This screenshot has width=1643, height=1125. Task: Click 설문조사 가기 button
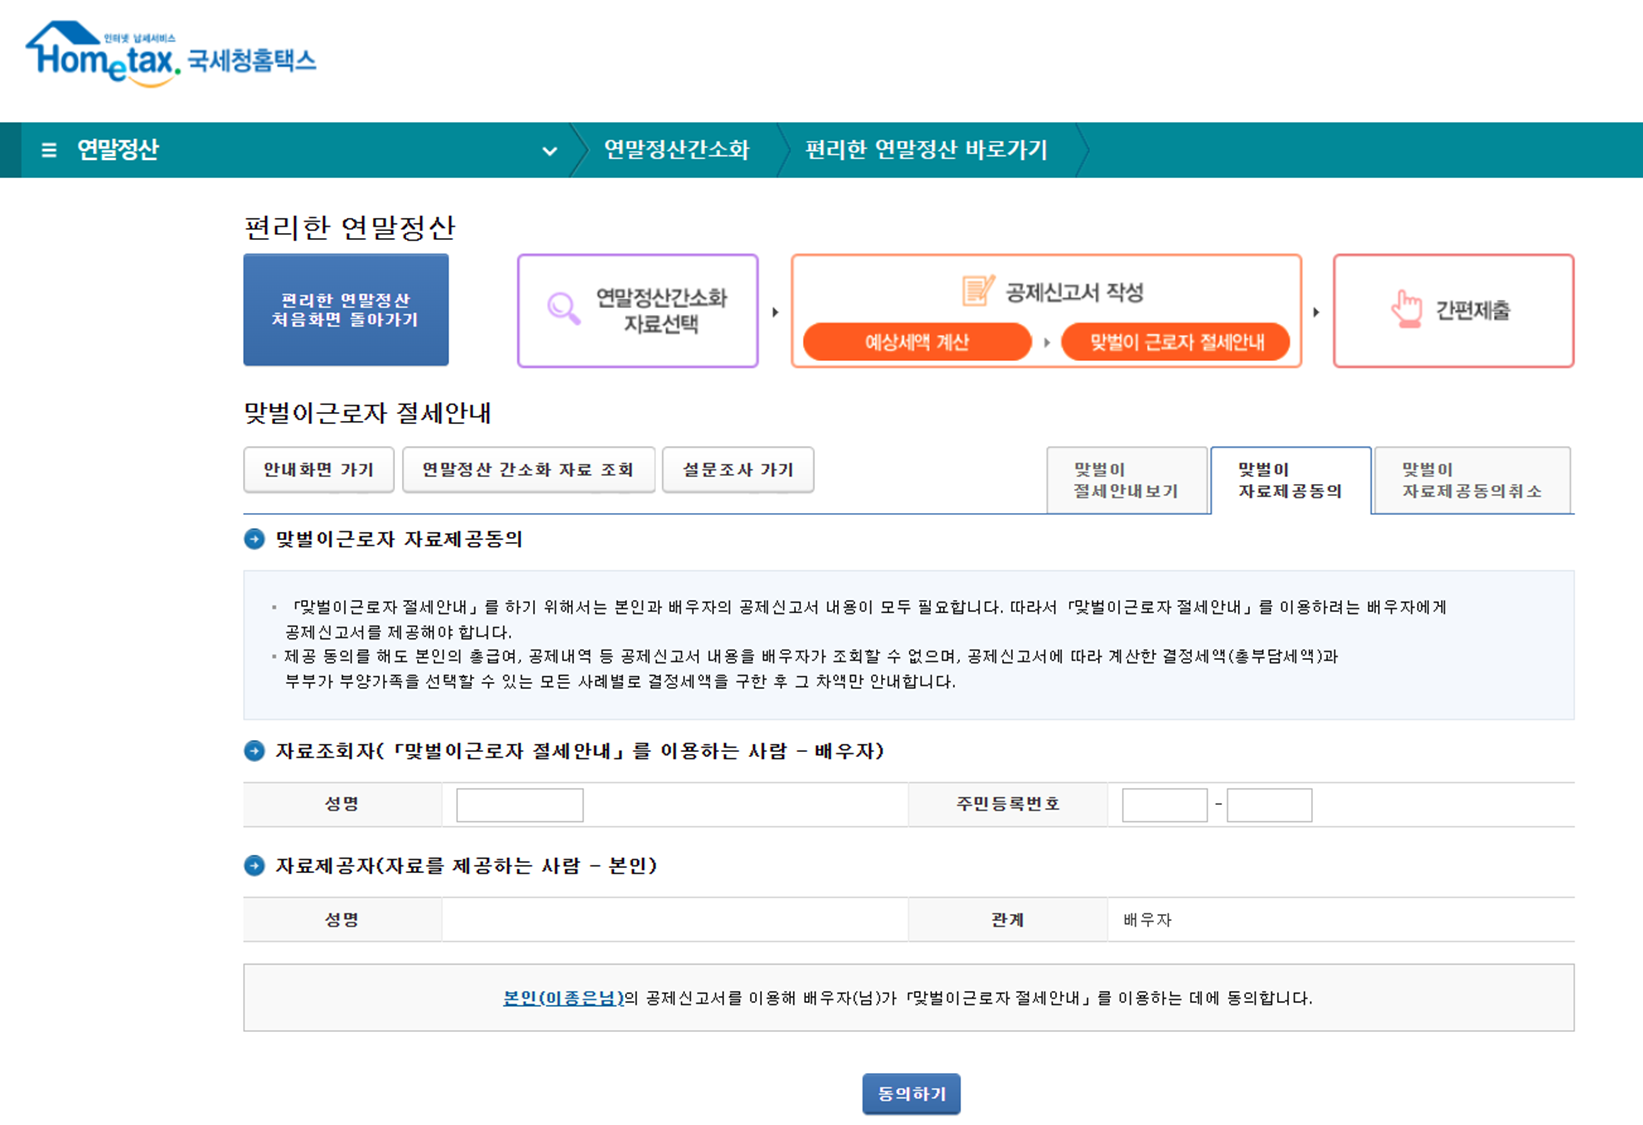[738, 470]
